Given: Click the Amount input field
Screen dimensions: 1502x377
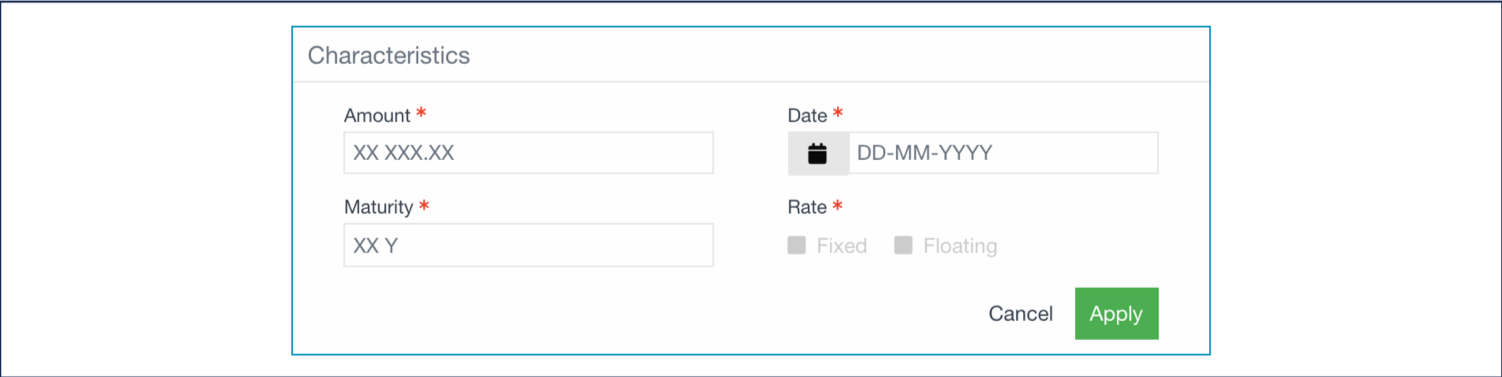Looking at the screenshot, I should [x=528, y=153].
